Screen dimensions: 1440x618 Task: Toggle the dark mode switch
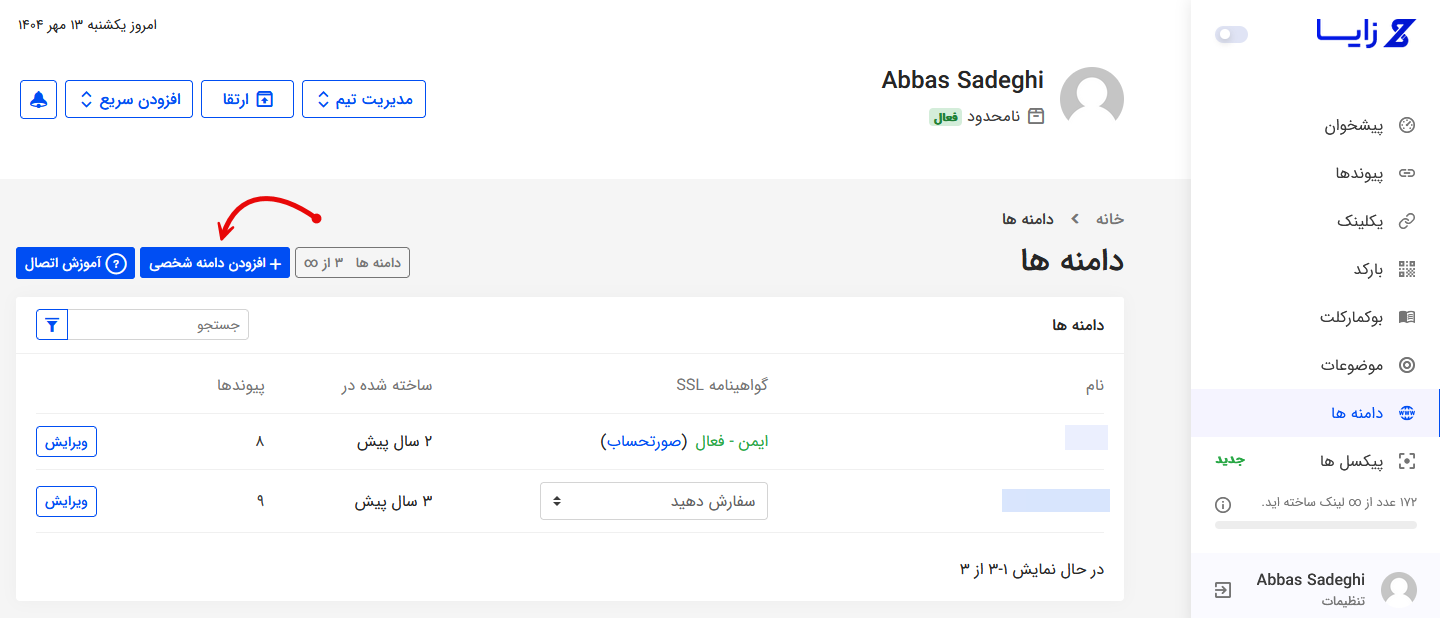pyautogui.click(x=1231, y=35)
